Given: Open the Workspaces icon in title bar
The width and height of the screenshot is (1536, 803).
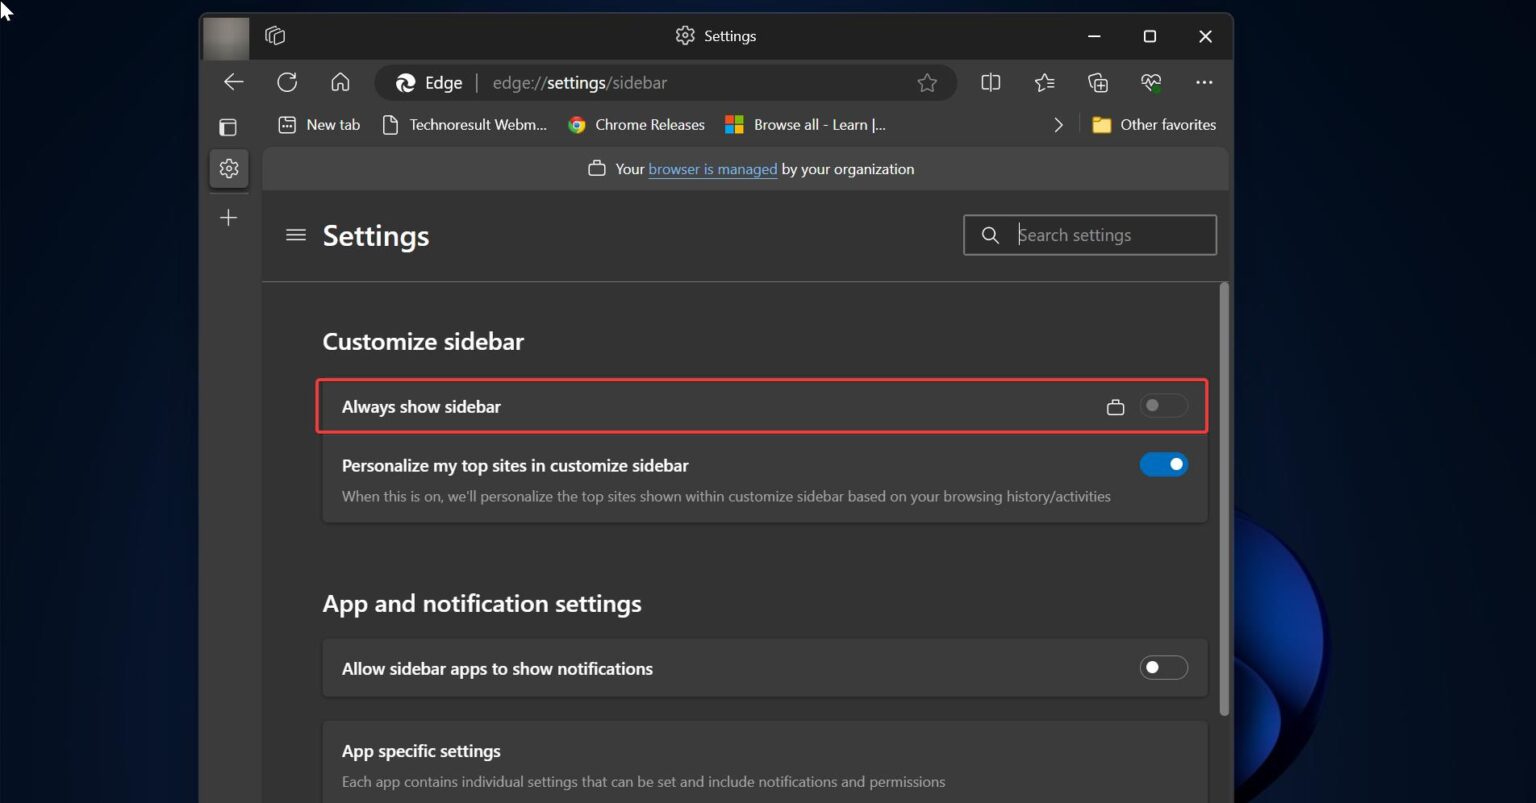Looking at the screenshot, I should point(275,36).
